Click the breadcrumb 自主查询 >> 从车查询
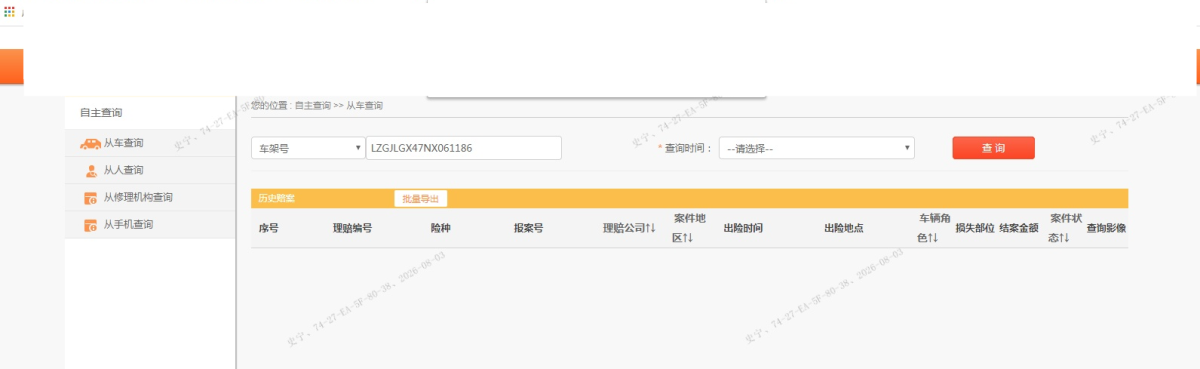1200x369 pixels. [338, 105]
